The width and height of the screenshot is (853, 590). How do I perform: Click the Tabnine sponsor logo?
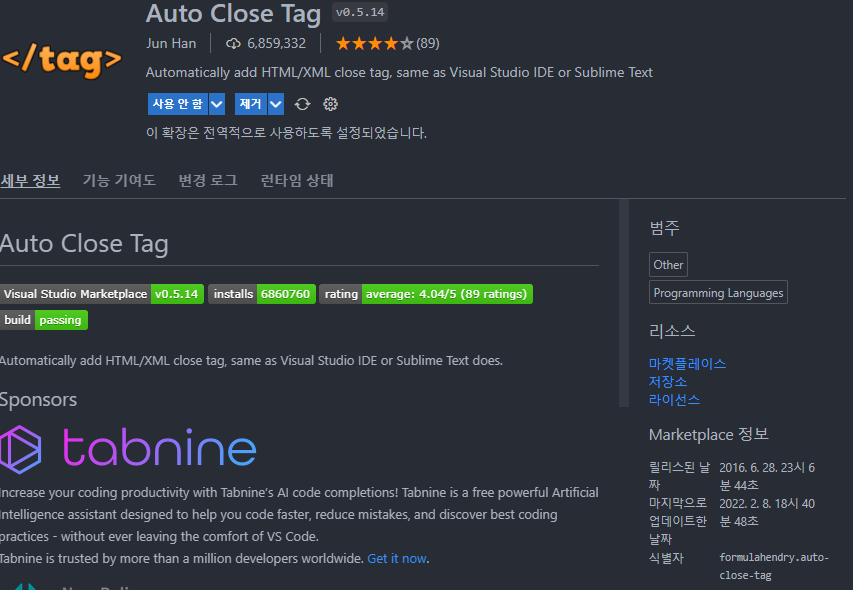(x=128, y=449)
